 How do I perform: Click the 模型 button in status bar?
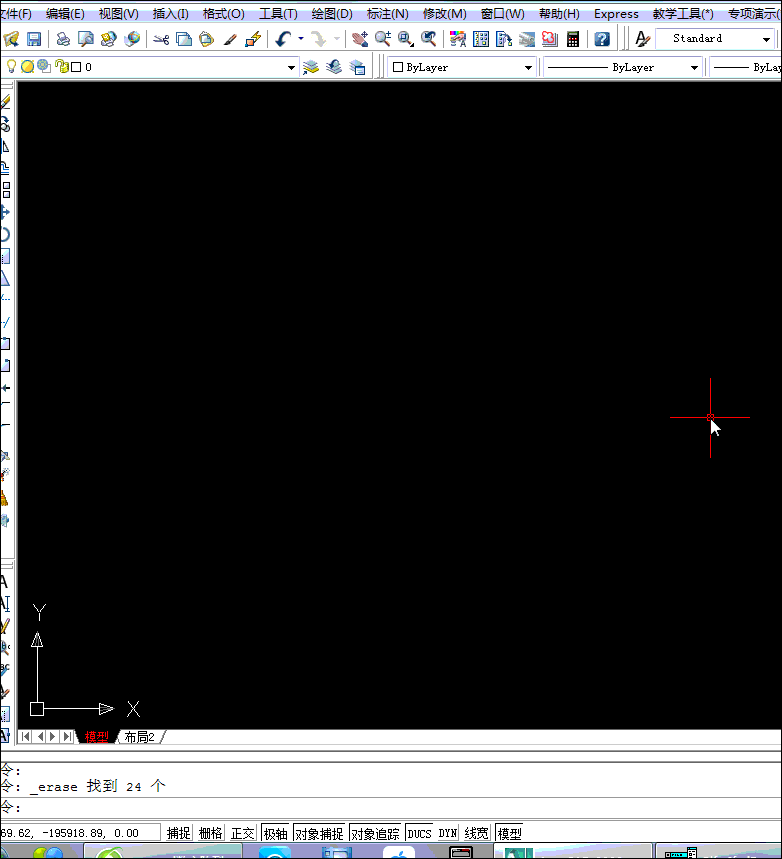pos(509,833)
